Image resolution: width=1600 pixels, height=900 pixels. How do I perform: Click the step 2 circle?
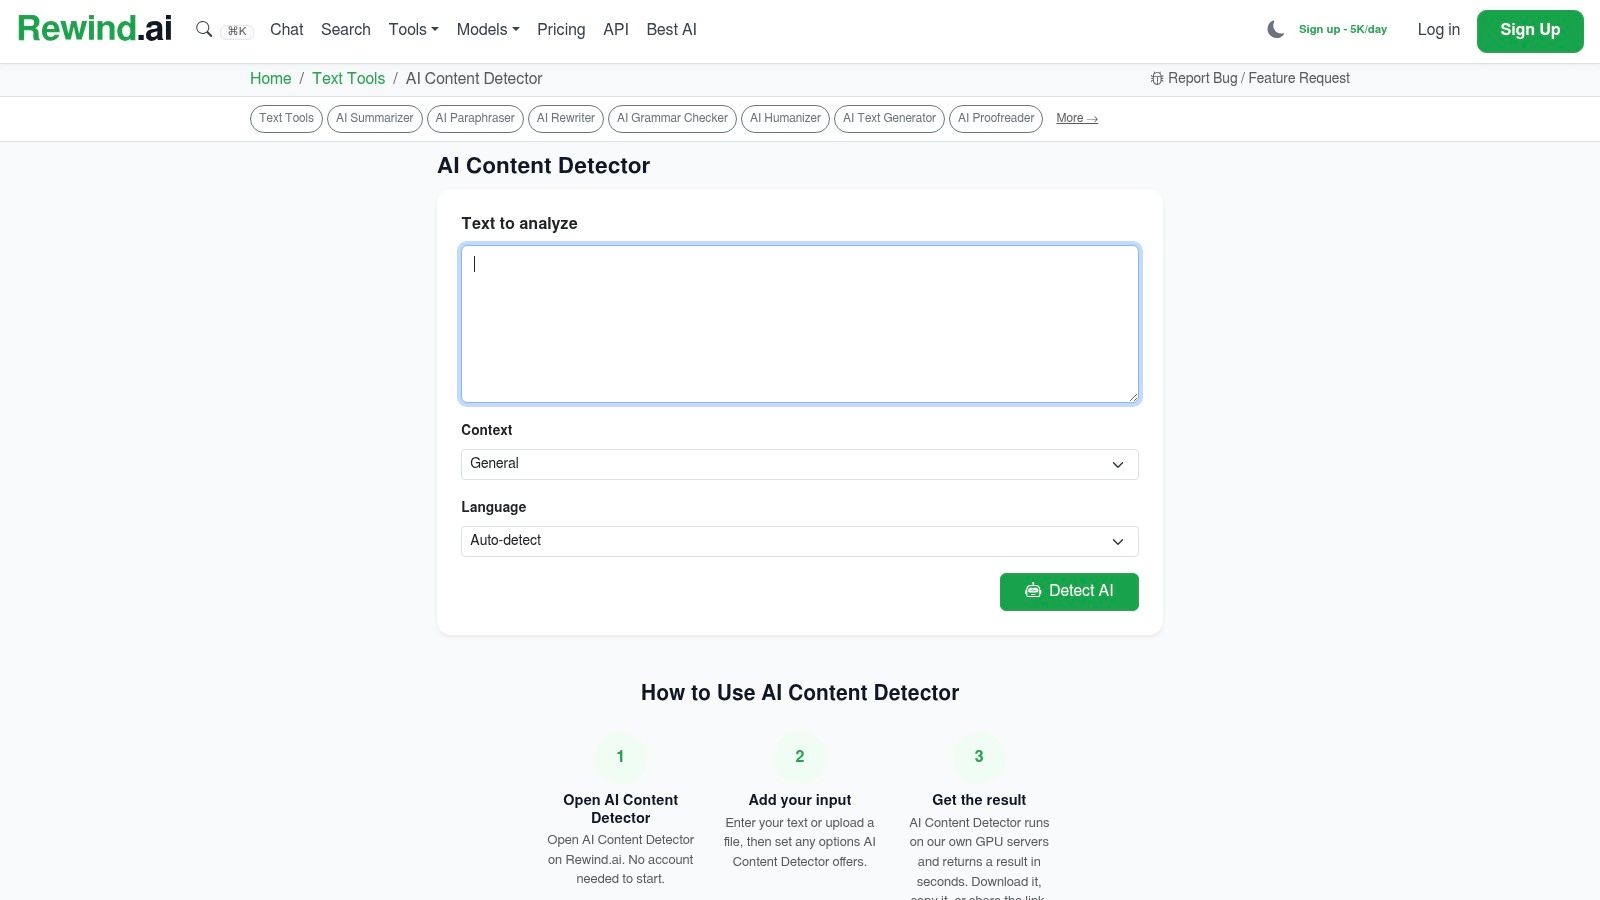click(800, 757)
